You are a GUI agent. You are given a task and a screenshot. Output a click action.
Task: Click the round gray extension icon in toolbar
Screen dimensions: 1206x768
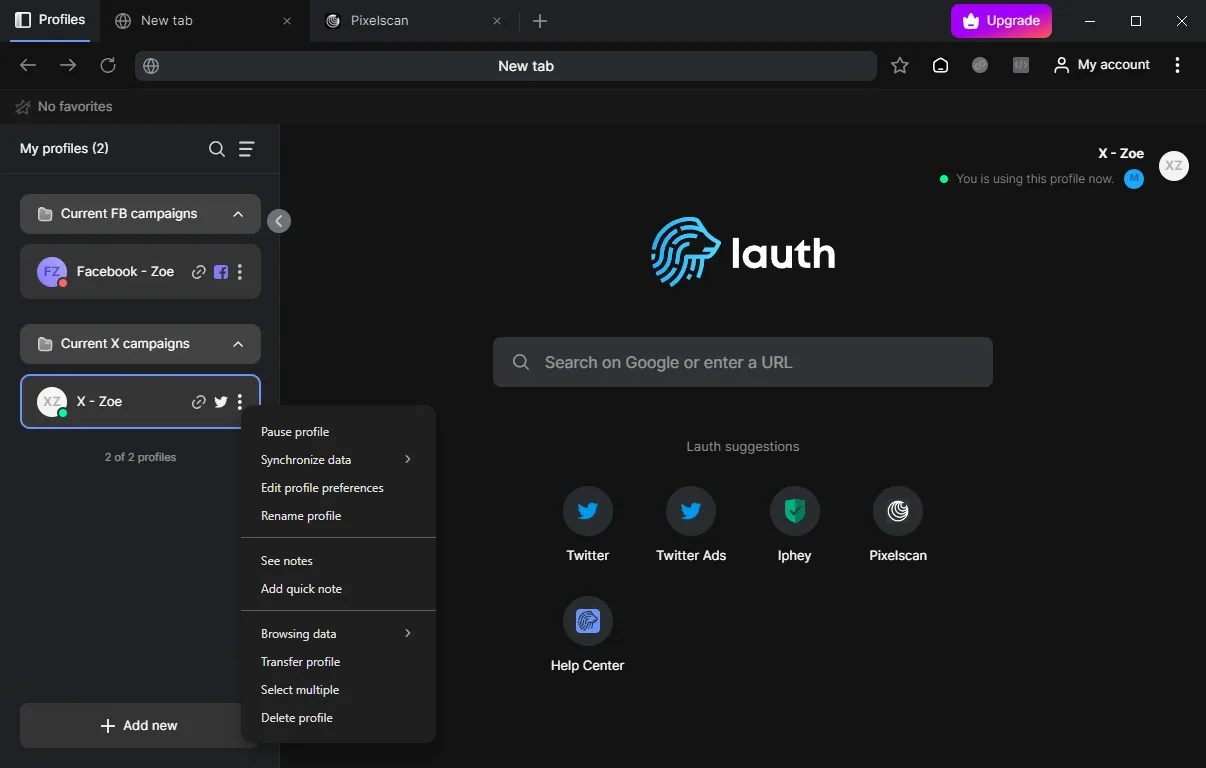tap(980, 65)
